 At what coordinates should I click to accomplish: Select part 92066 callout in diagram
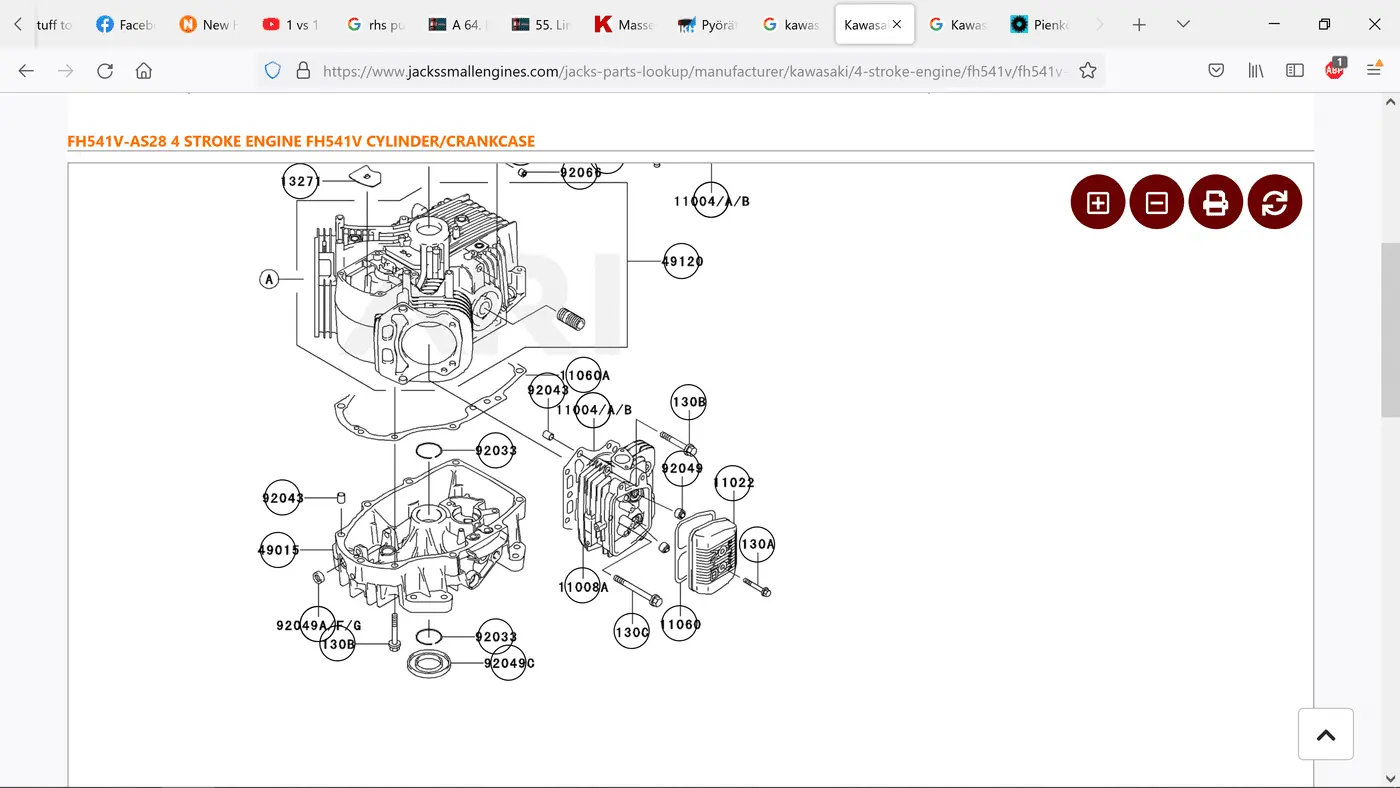click(x=580, y=172)
